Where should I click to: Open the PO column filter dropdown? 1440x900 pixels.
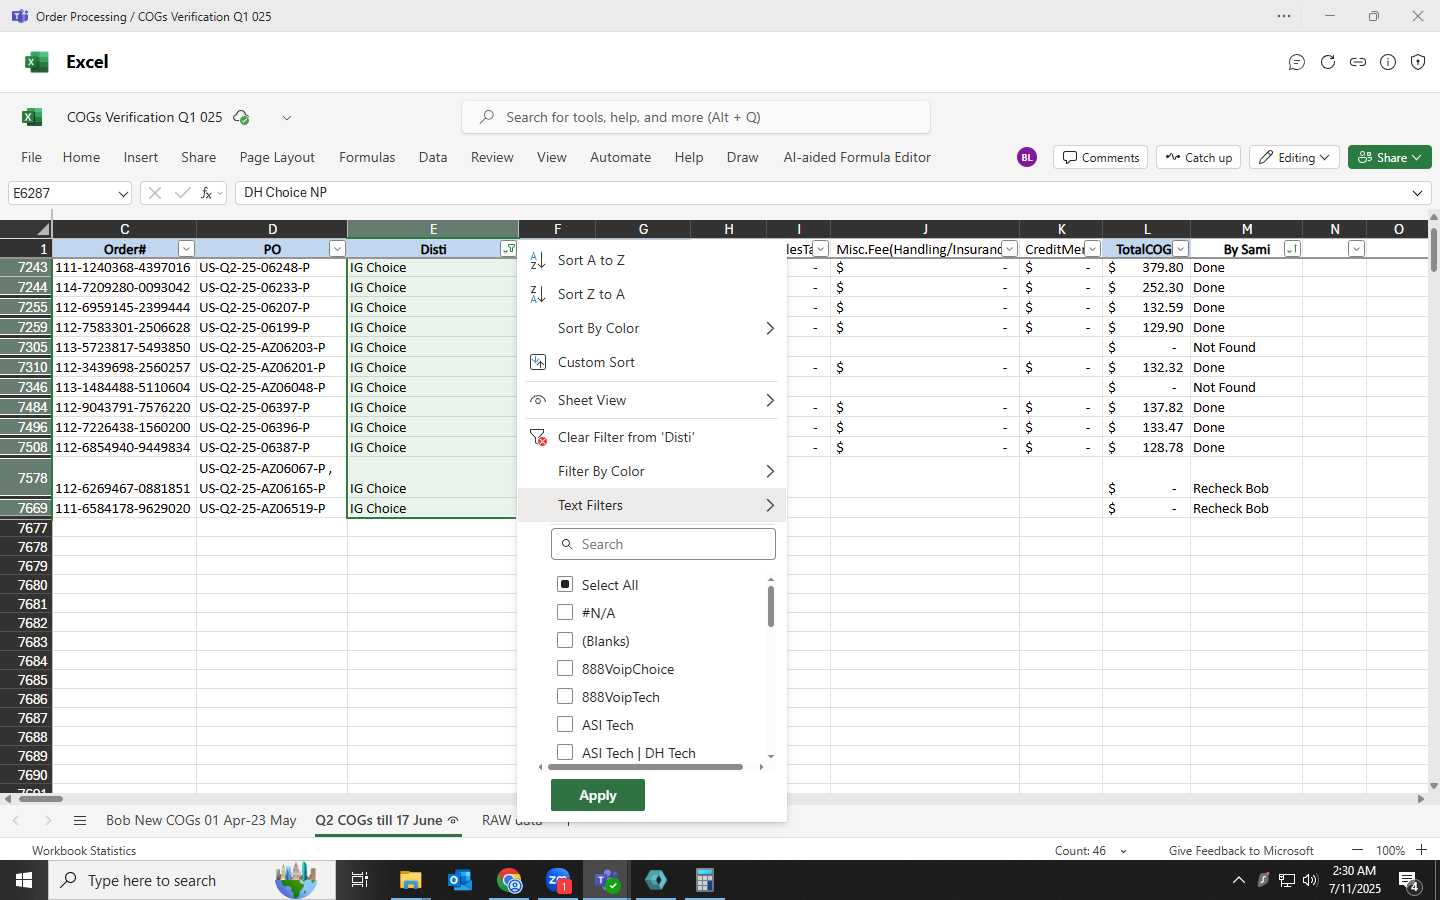(337, 249)
